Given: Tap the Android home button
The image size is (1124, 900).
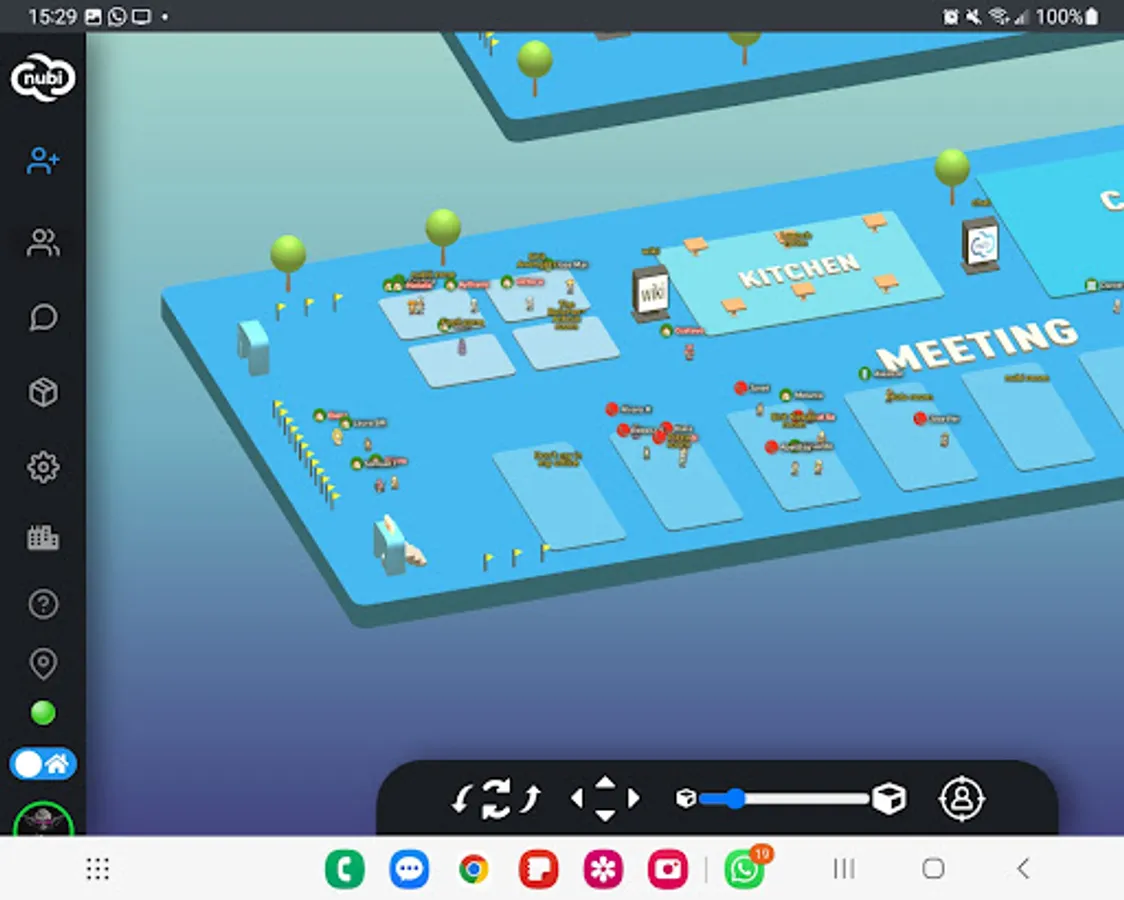Looking at the screenshot, I should 933,869.
